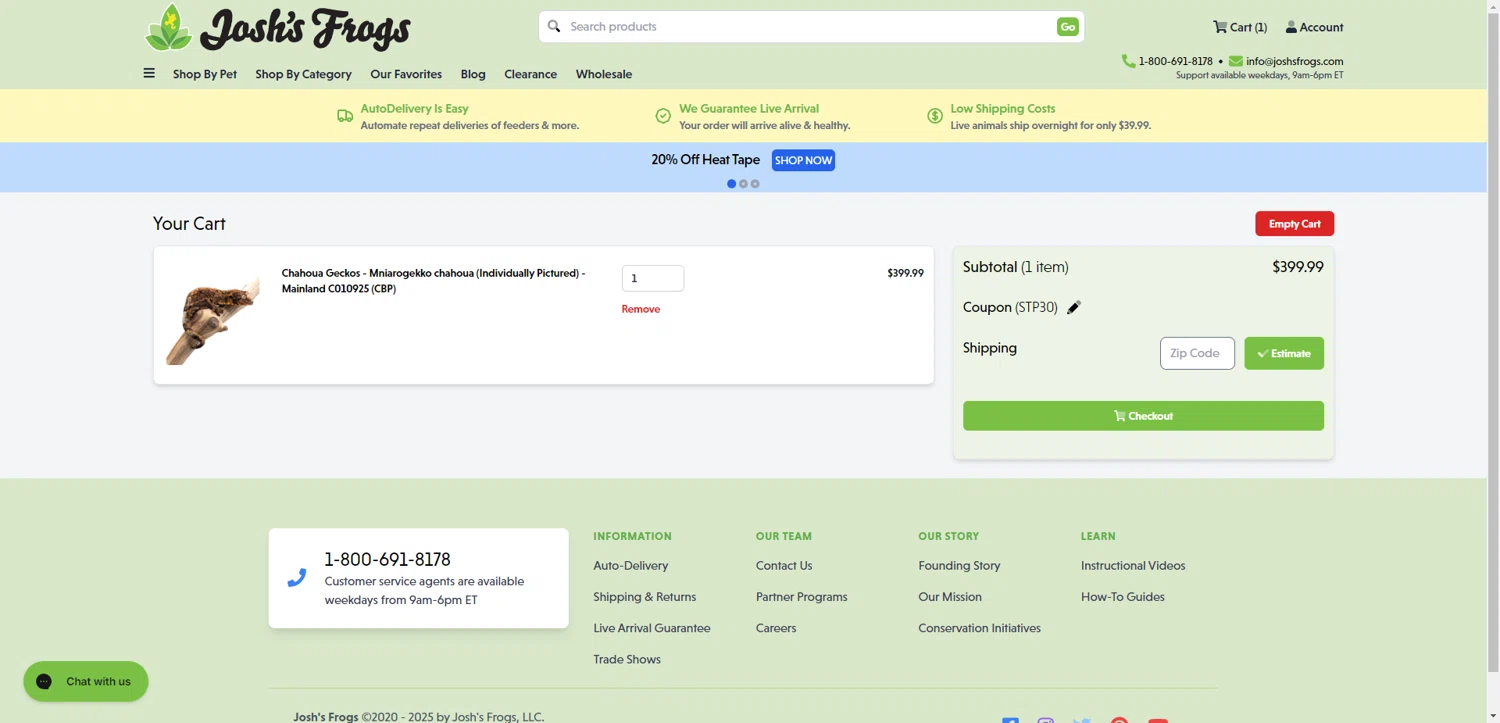Viewport: 1500px width, 723px height.
Task: Select the first carousel dot
Action: (x=731, y=184)
